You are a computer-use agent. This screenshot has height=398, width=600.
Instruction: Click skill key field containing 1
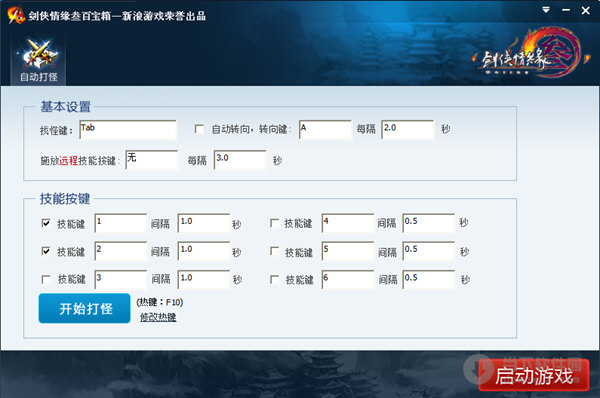coord(121,223)
